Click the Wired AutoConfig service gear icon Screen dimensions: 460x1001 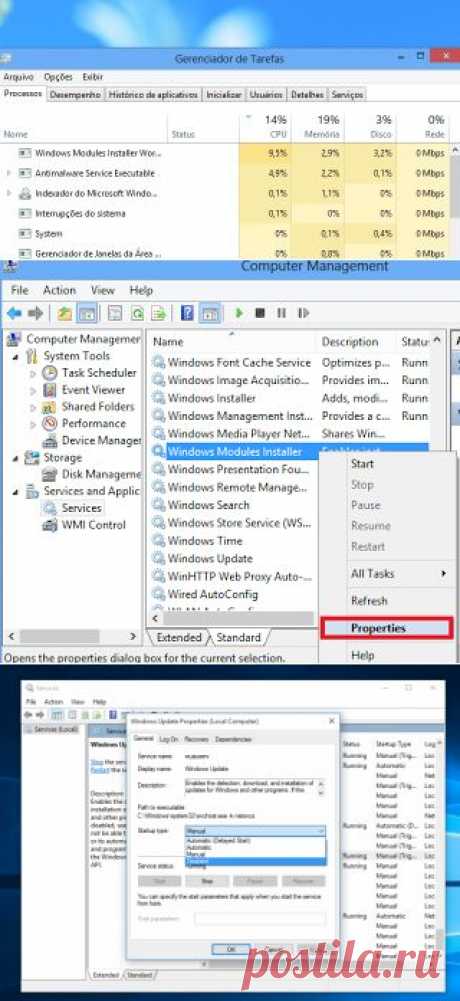pyautogui.click(x=158, y=594)
